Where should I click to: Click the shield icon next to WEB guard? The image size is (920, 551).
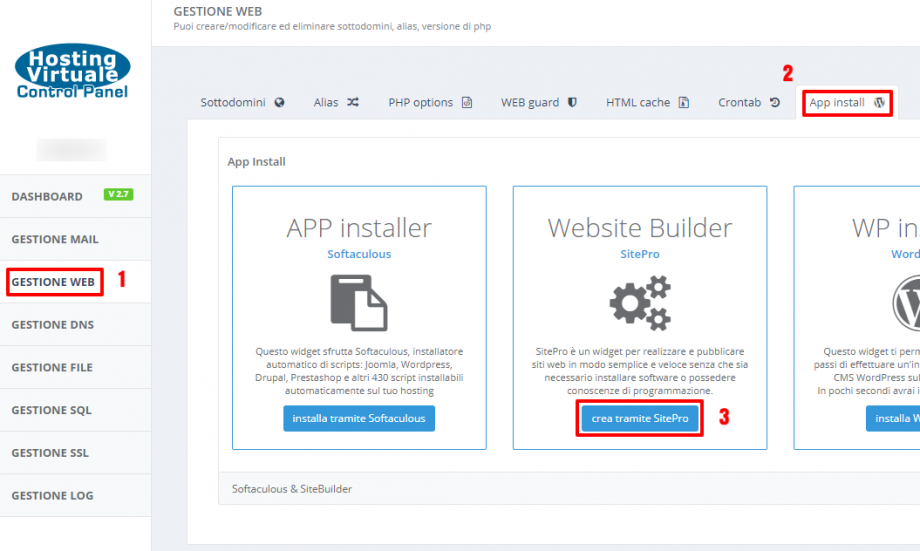click(572, 102)
